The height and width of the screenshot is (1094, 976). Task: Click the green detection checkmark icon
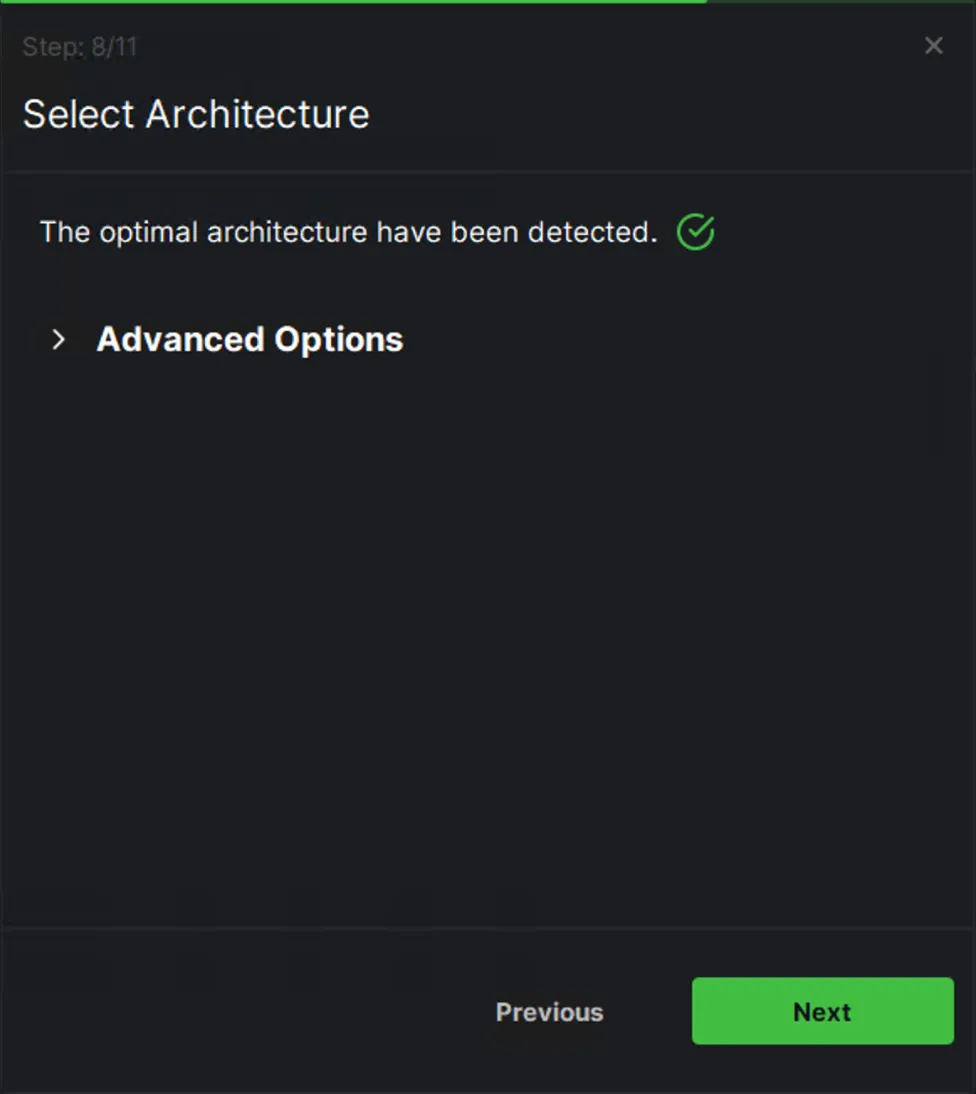(696, 232)
